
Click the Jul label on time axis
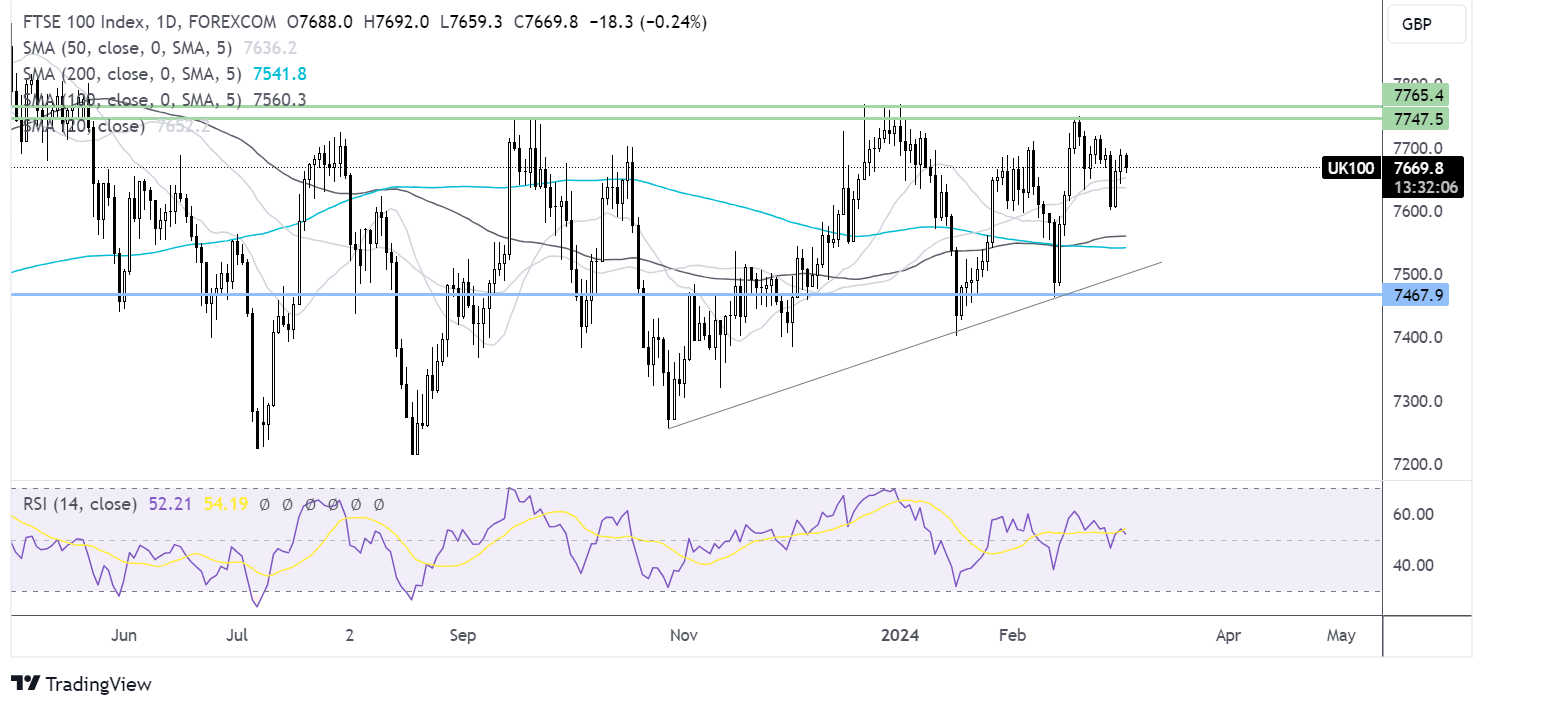[237, 635]
